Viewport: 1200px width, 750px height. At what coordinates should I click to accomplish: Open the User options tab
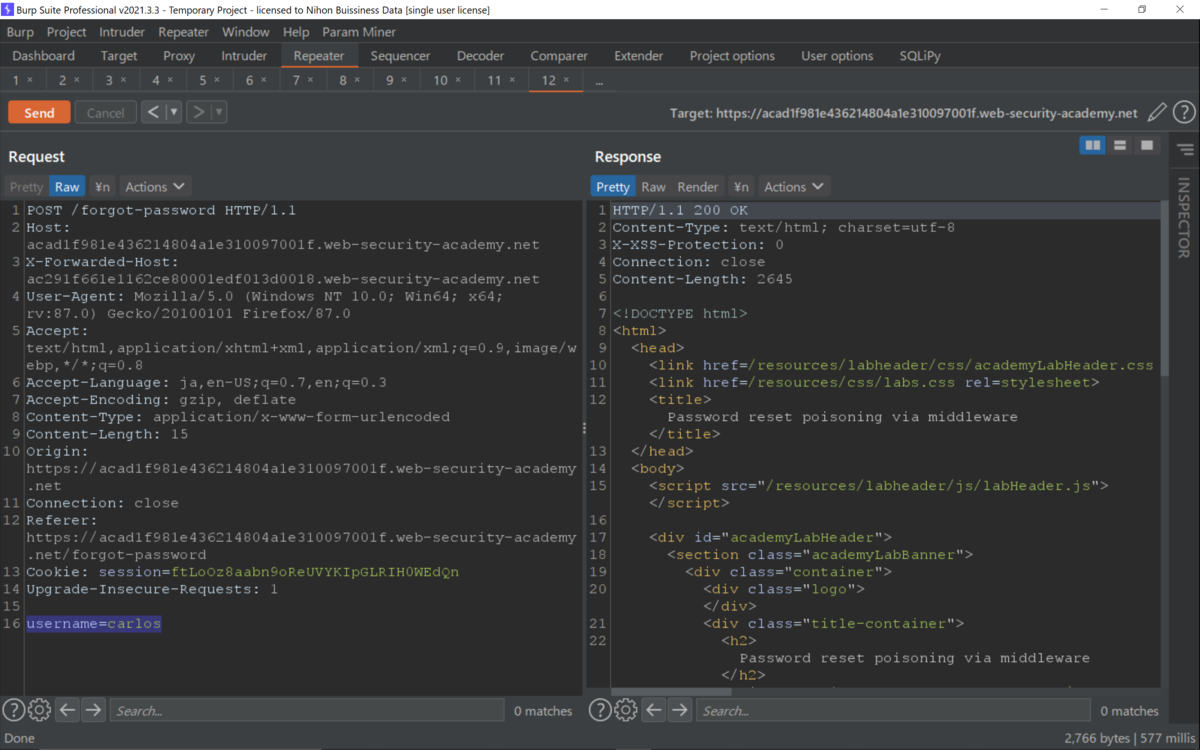click(x=837, y=56)
